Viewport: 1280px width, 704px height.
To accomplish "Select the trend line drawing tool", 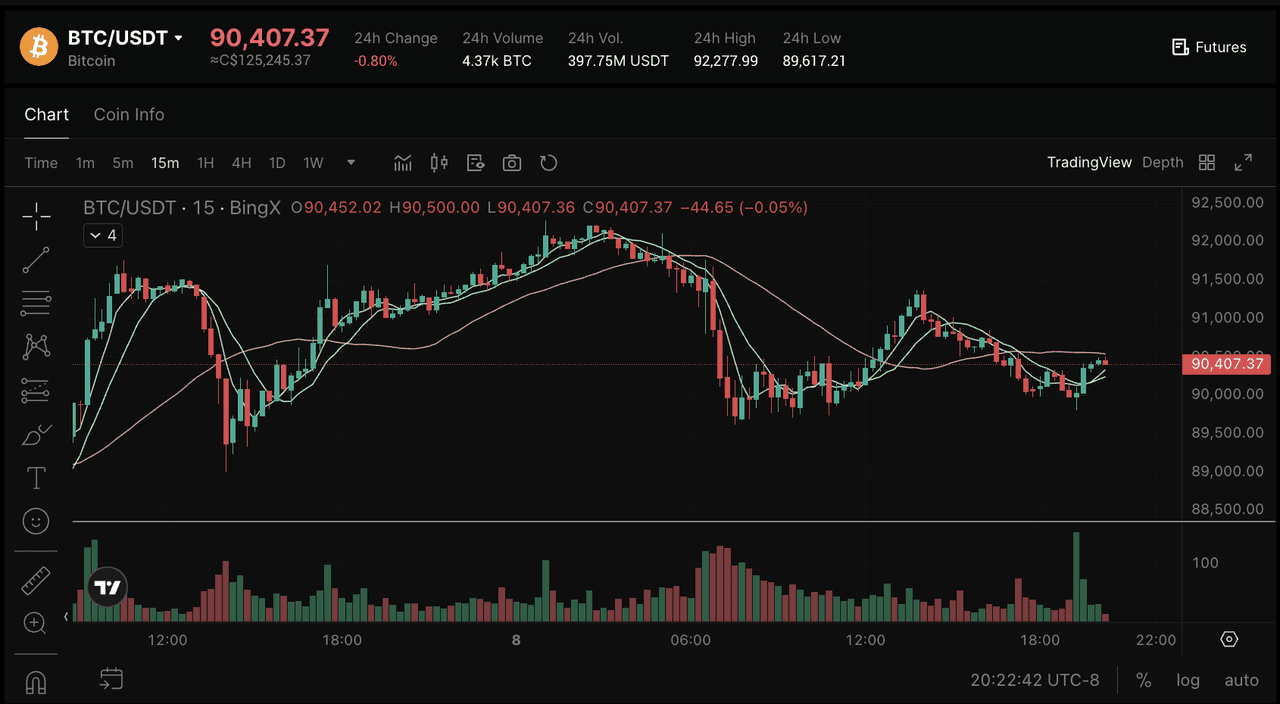I will pos(36,260).
